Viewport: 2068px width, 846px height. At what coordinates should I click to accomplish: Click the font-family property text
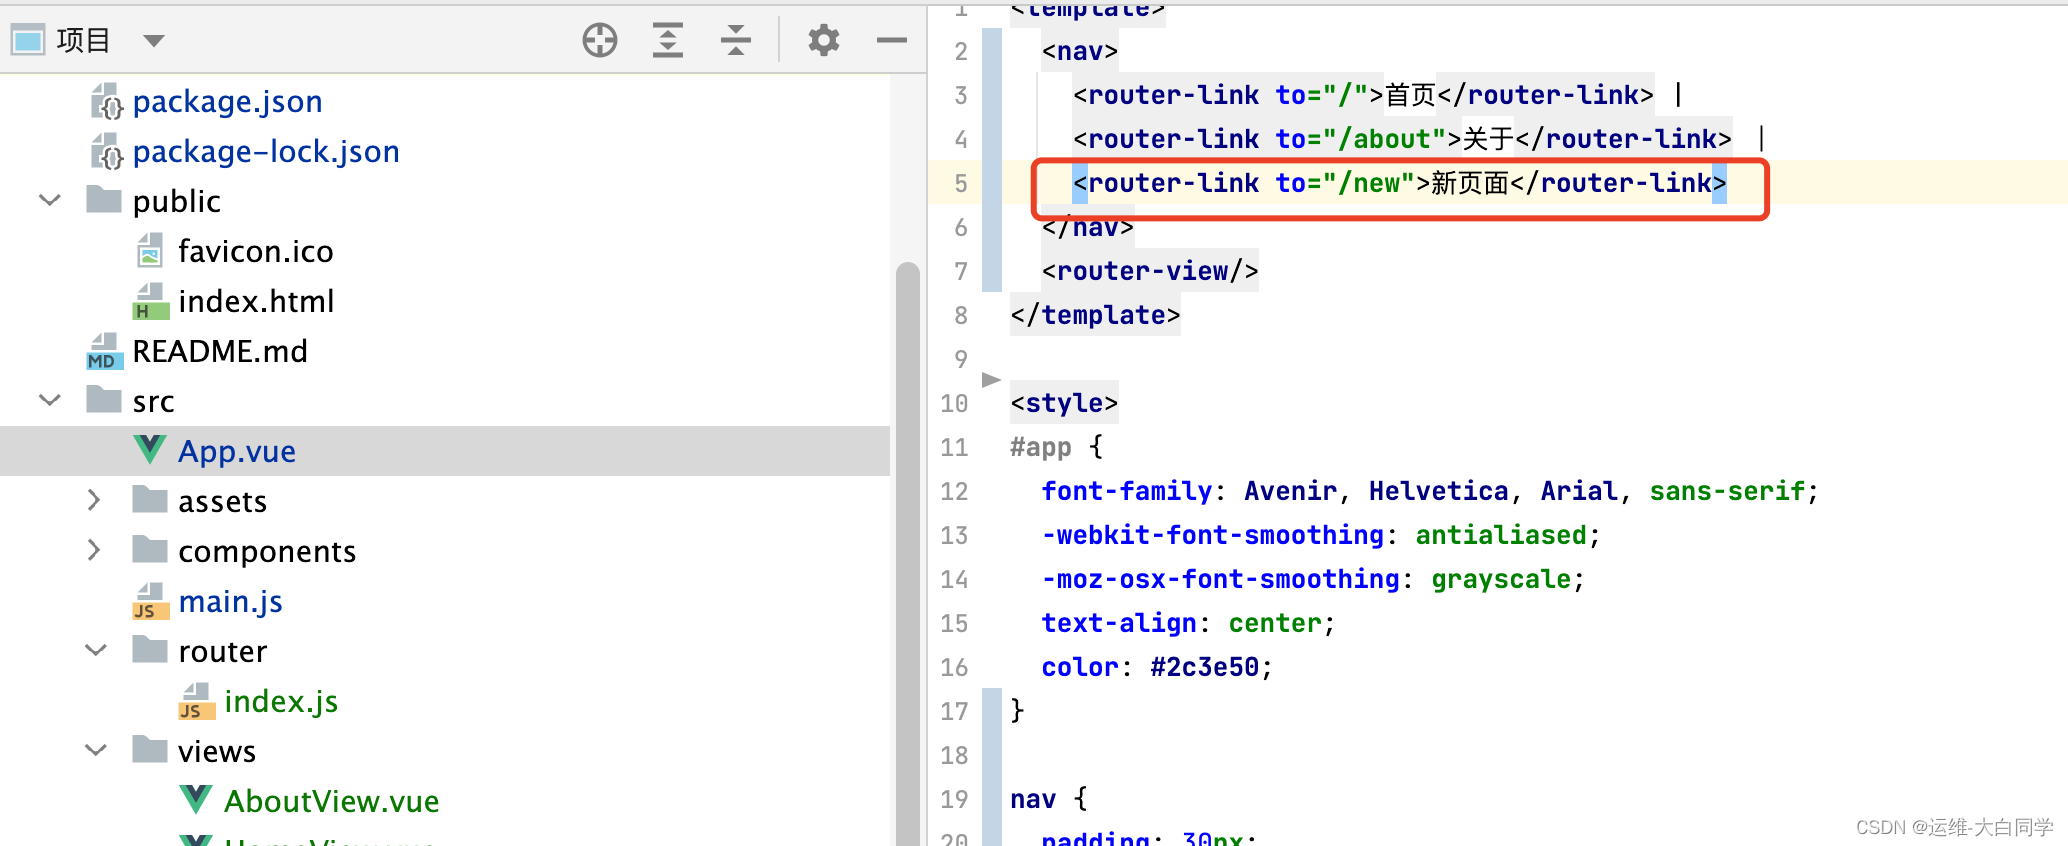tap(1126, 491)
